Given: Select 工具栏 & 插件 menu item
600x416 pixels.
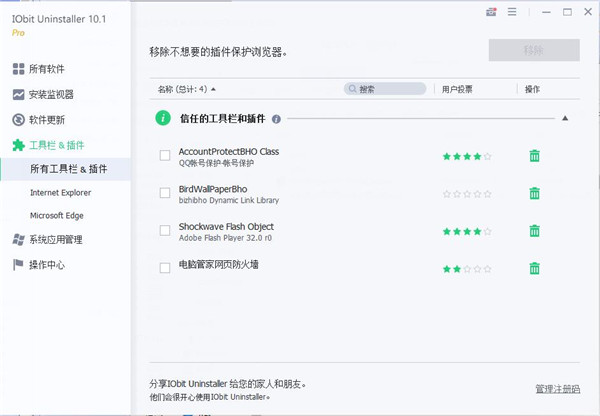Looking at the screenshot, I should (57, 145).
